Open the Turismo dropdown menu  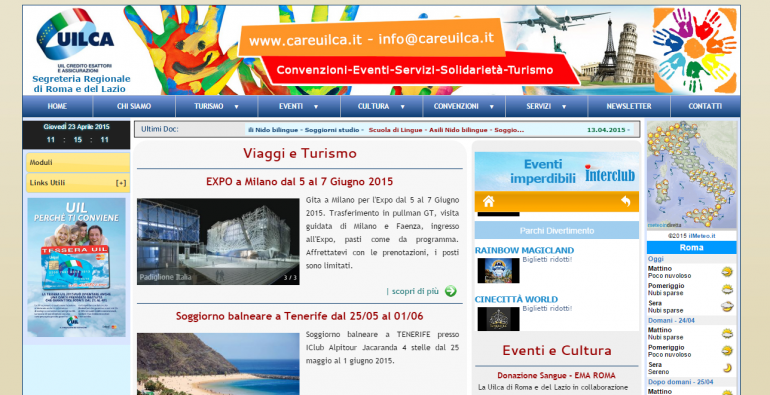pos(217,106)
